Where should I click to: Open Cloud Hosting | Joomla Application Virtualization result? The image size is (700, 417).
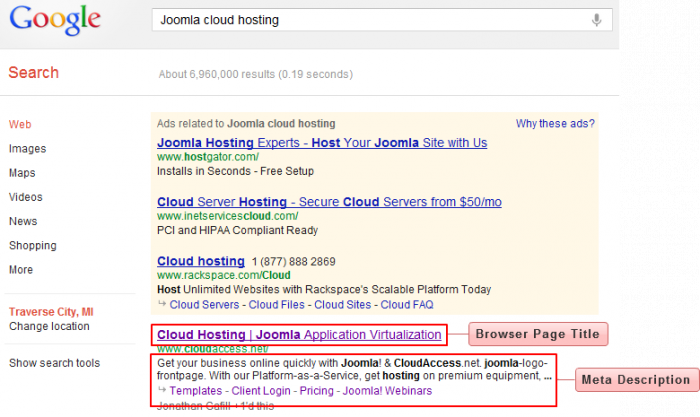[299, 334]
